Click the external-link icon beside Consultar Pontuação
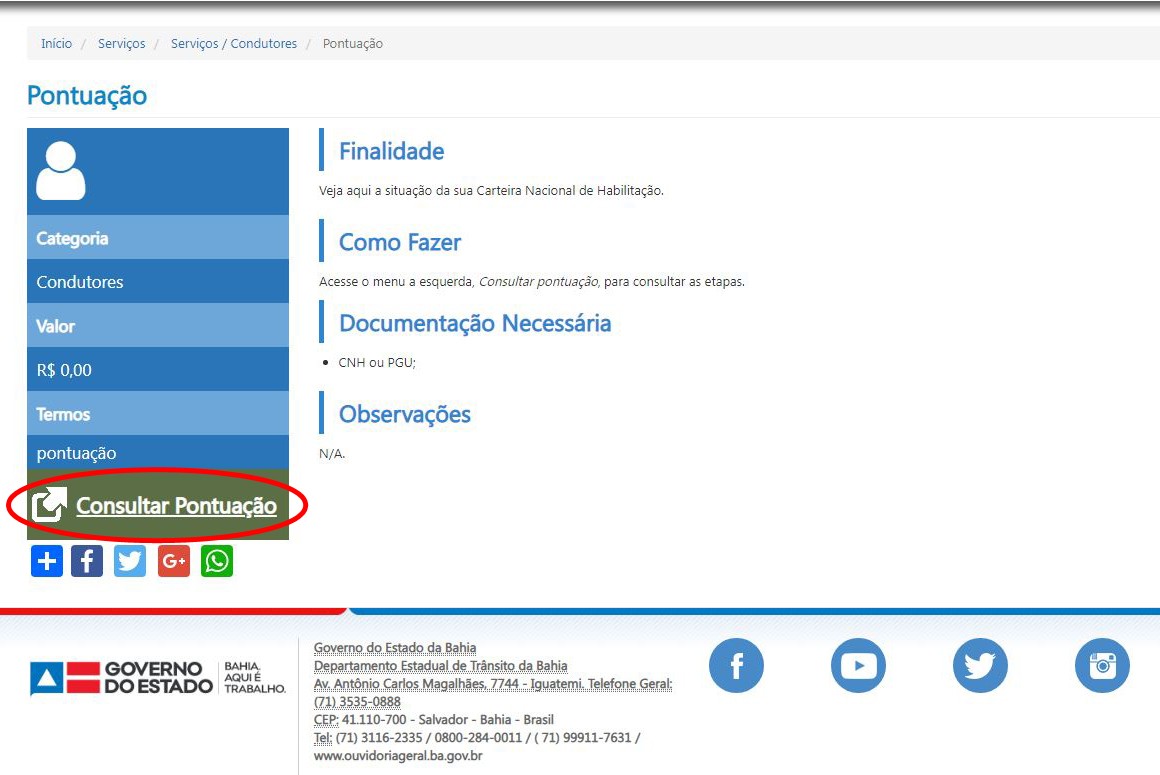 49,504
